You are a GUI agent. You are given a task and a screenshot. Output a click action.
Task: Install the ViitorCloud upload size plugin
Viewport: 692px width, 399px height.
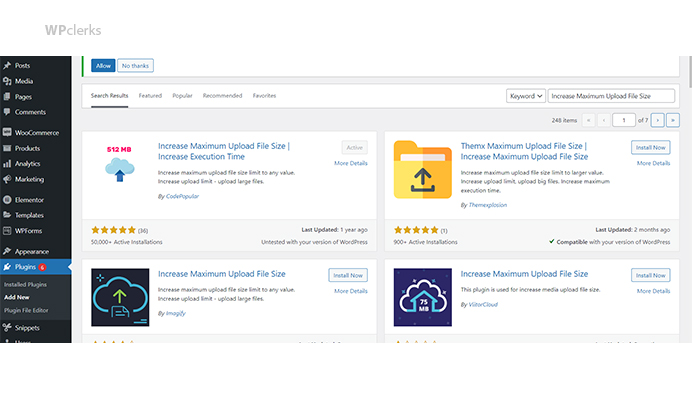click(x=651, y=275)
